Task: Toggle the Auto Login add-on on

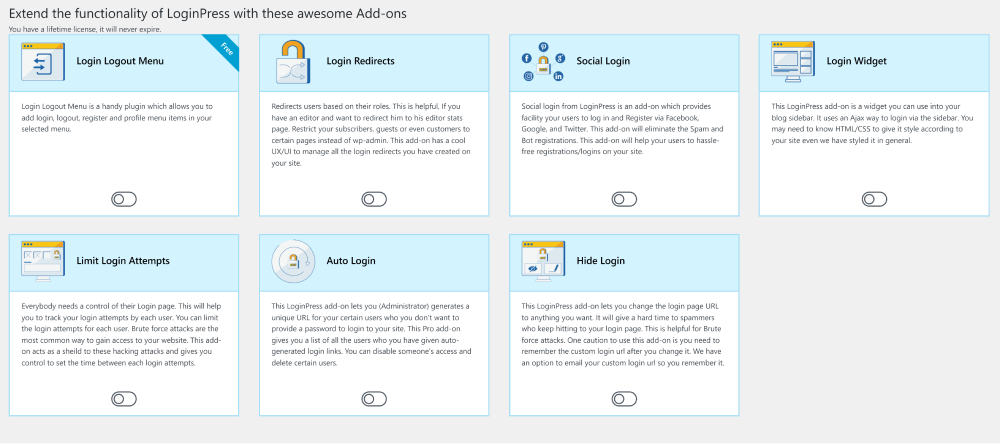Action: (x=374, y=399)
